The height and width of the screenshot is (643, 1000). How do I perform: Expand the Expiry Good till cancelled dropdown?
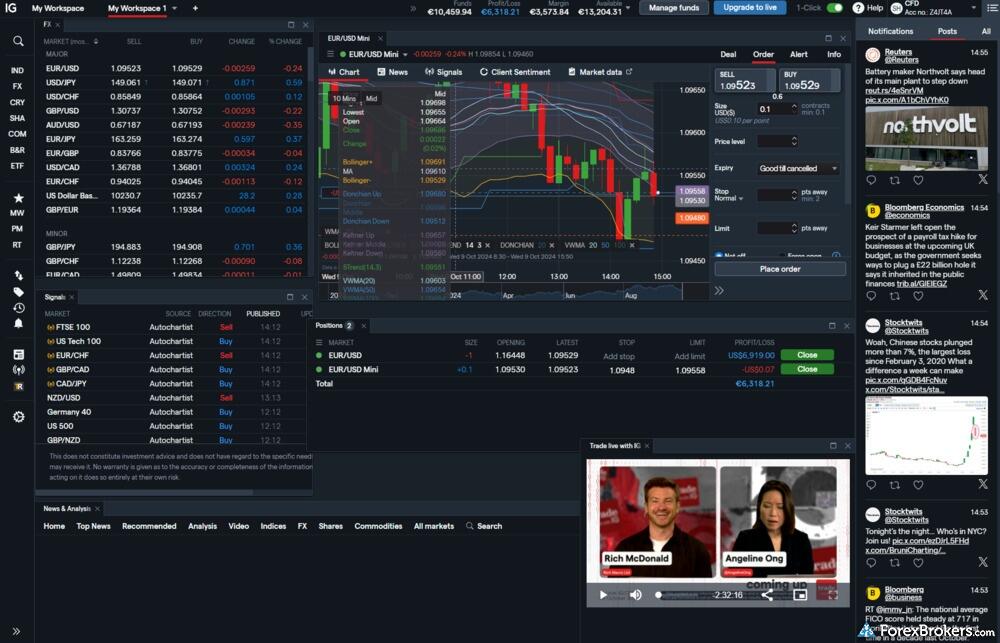(x=797, y=168)
